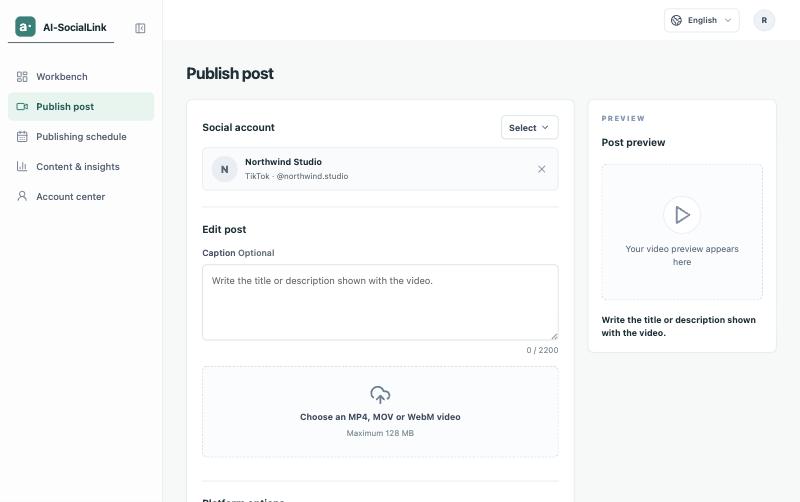Click the preview caption text below video
800x502 pixels.
tap(679, 326)
